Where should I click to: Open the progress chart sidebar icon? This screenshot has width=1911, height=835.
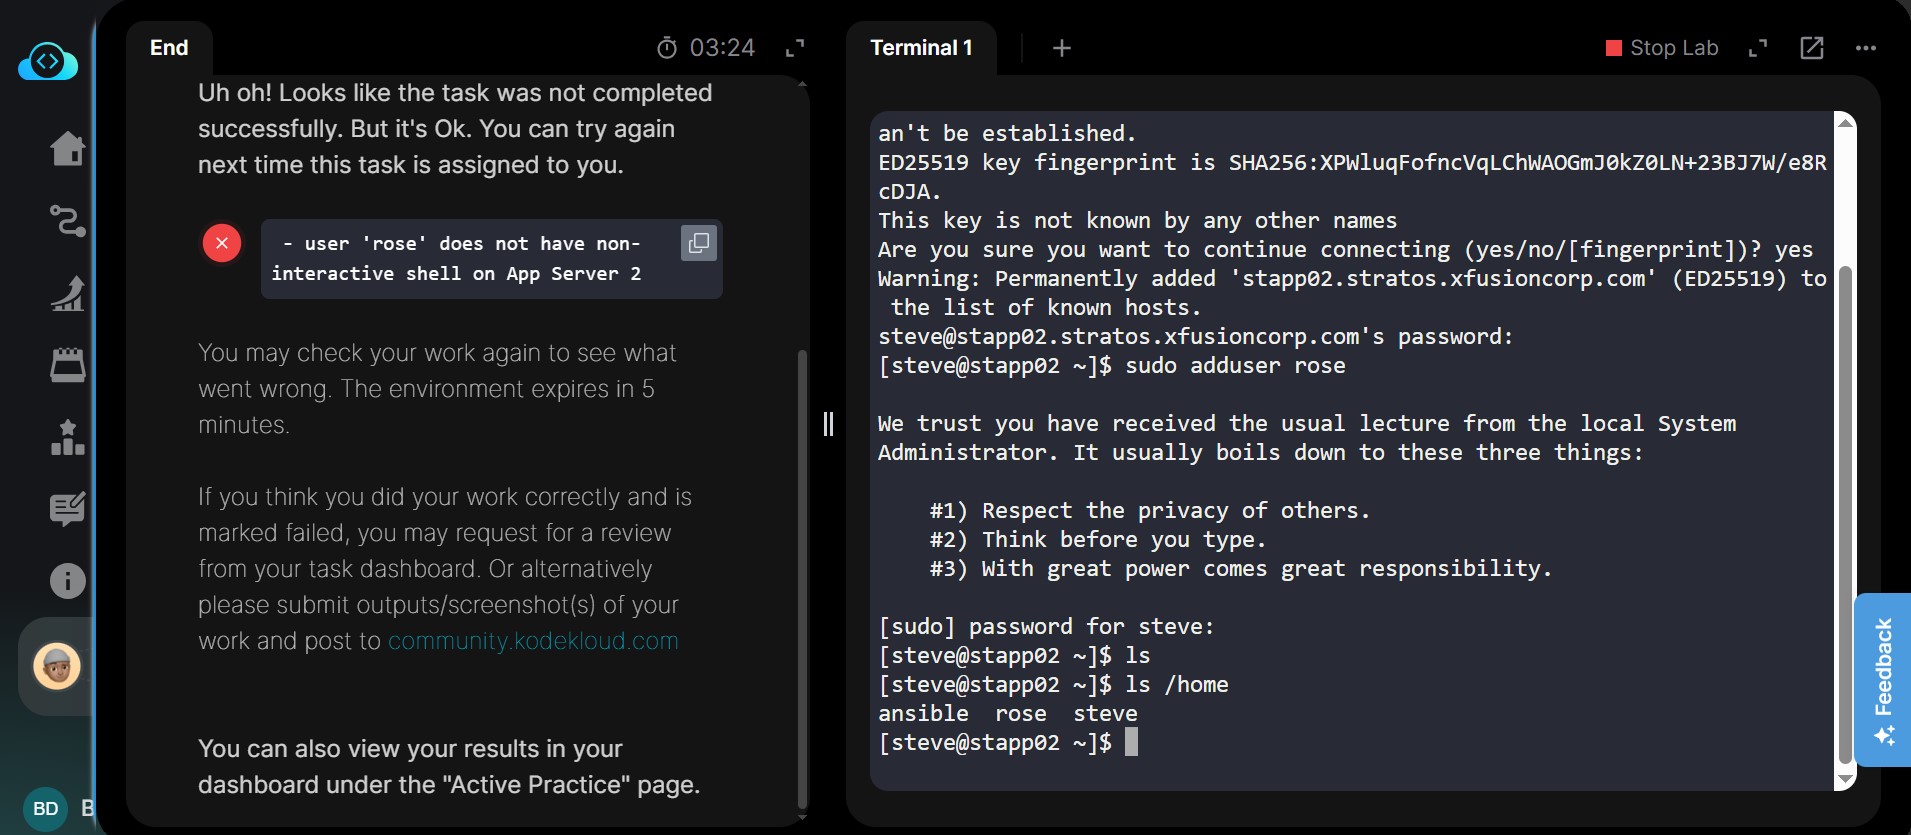(67, 293)
